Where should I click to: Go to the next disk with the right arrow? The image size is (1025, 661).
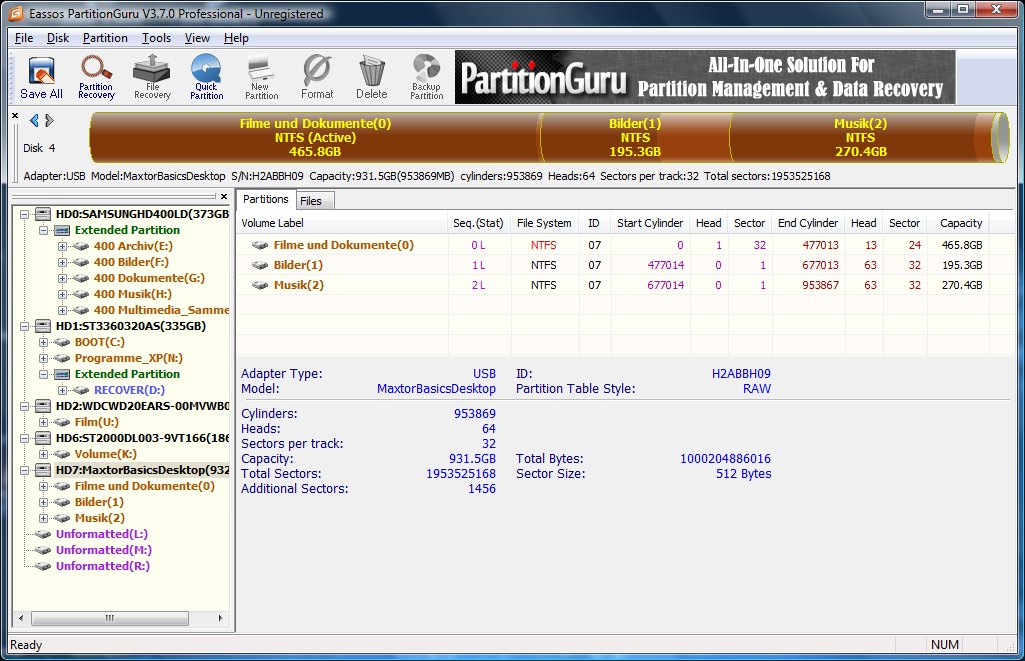pyautogui.click(x=49, y=120)
